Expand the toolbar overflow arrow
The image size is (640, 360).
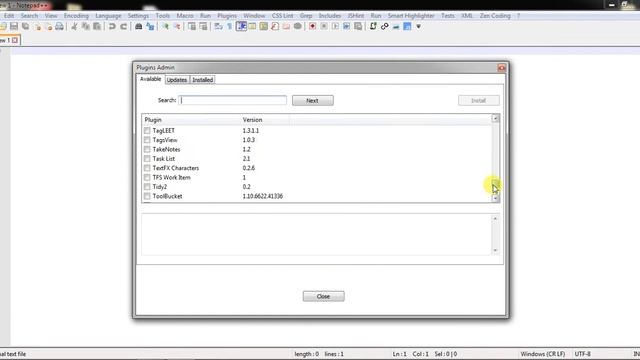click(418, 27)
